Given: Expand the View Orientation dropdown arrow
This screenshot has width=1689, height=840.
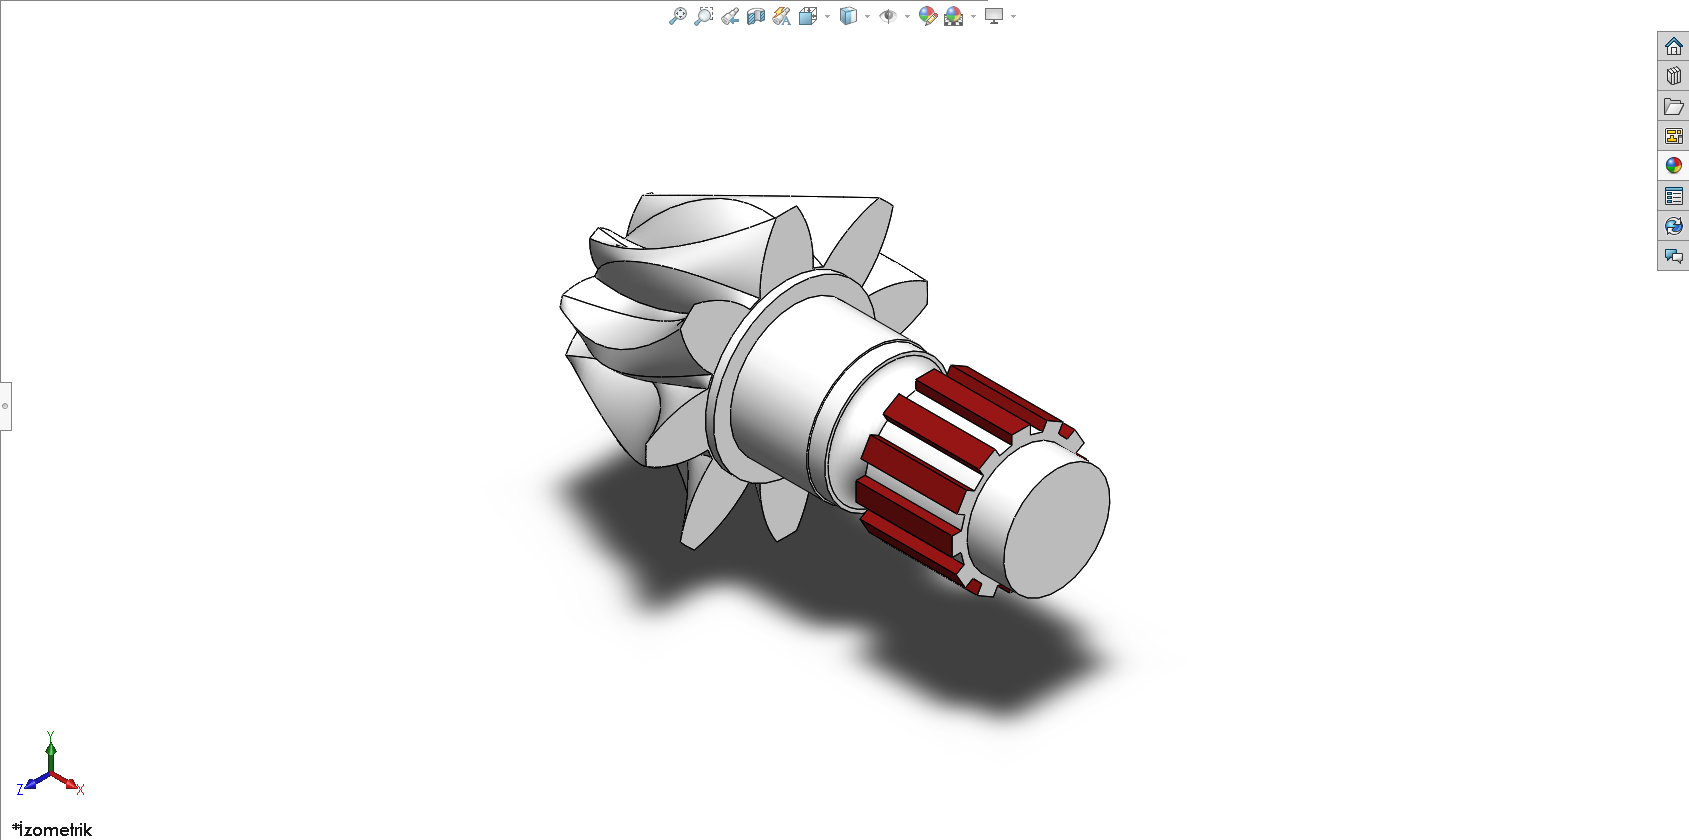Looking at the screenshot, I should pos(827,16).
